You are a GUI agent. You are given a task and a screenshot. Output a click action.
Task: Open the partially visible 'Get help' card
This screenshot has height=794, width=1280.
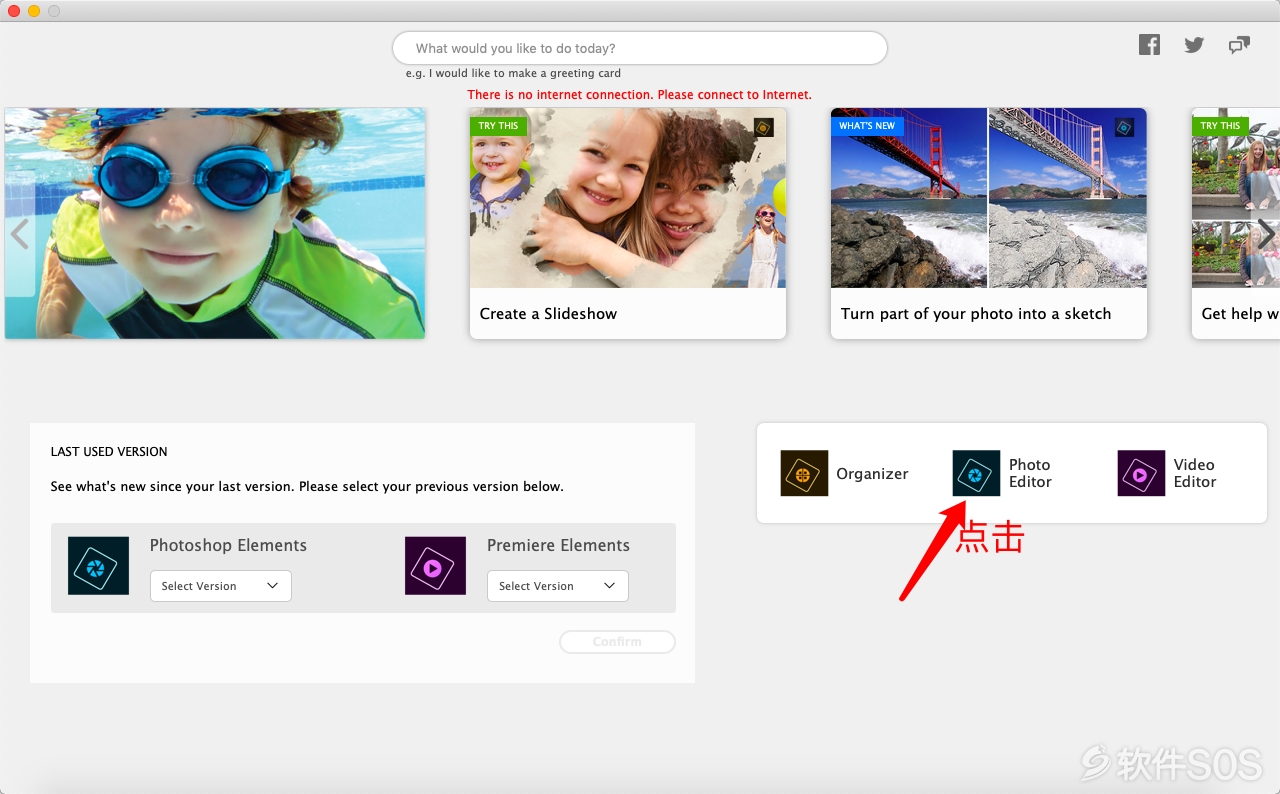[1236, 223]
